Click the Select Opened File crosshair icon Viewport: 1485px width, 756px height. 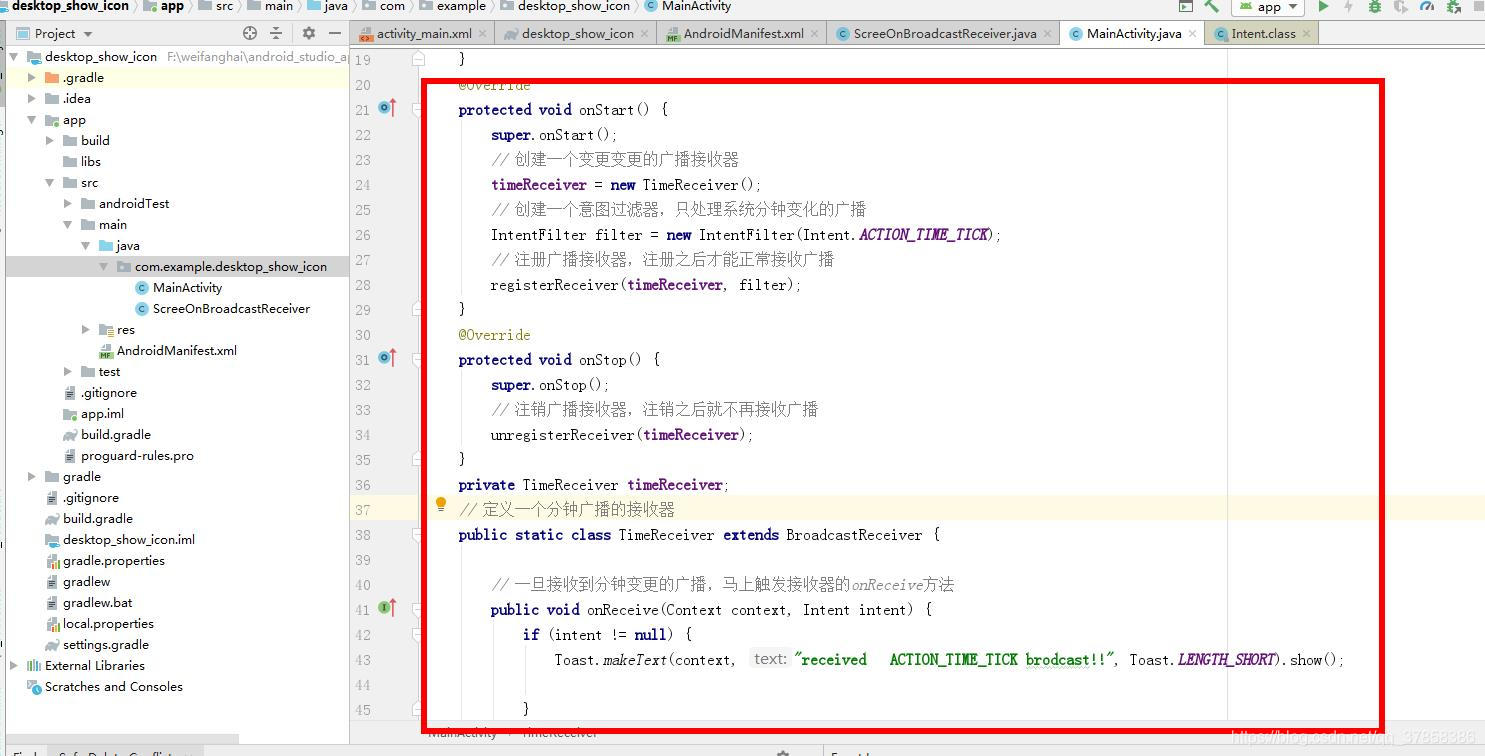point(249,32)
